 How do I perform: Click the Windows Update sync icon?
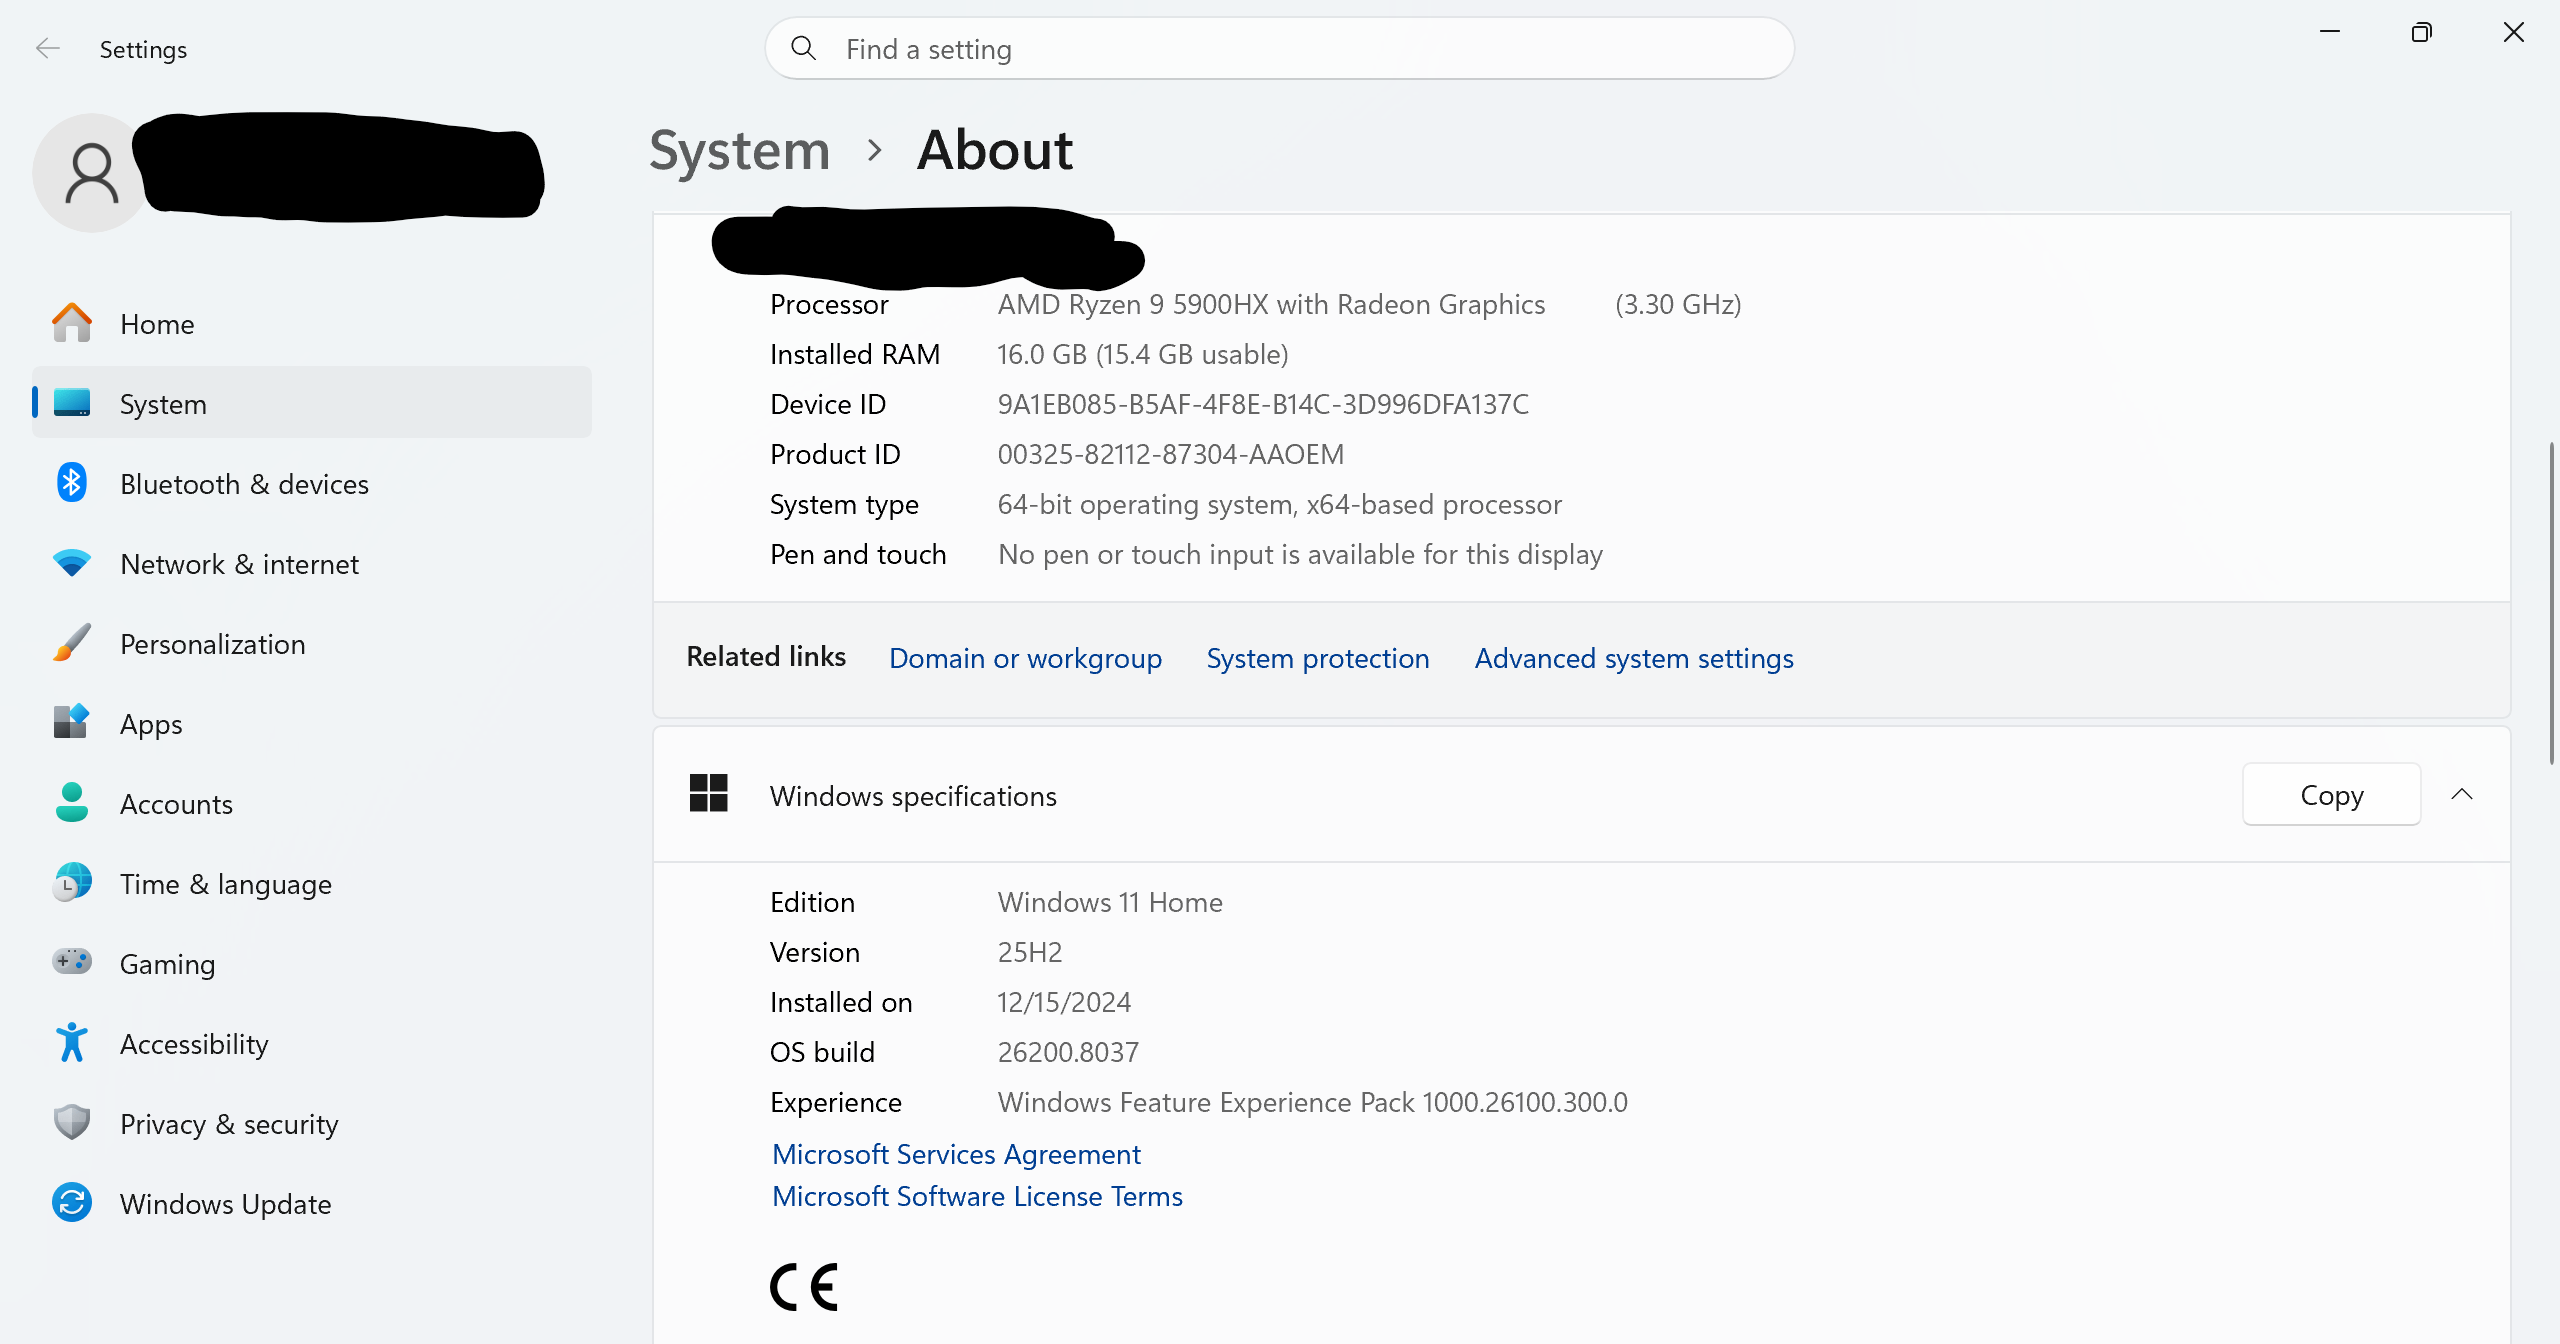coord(72,1203)
